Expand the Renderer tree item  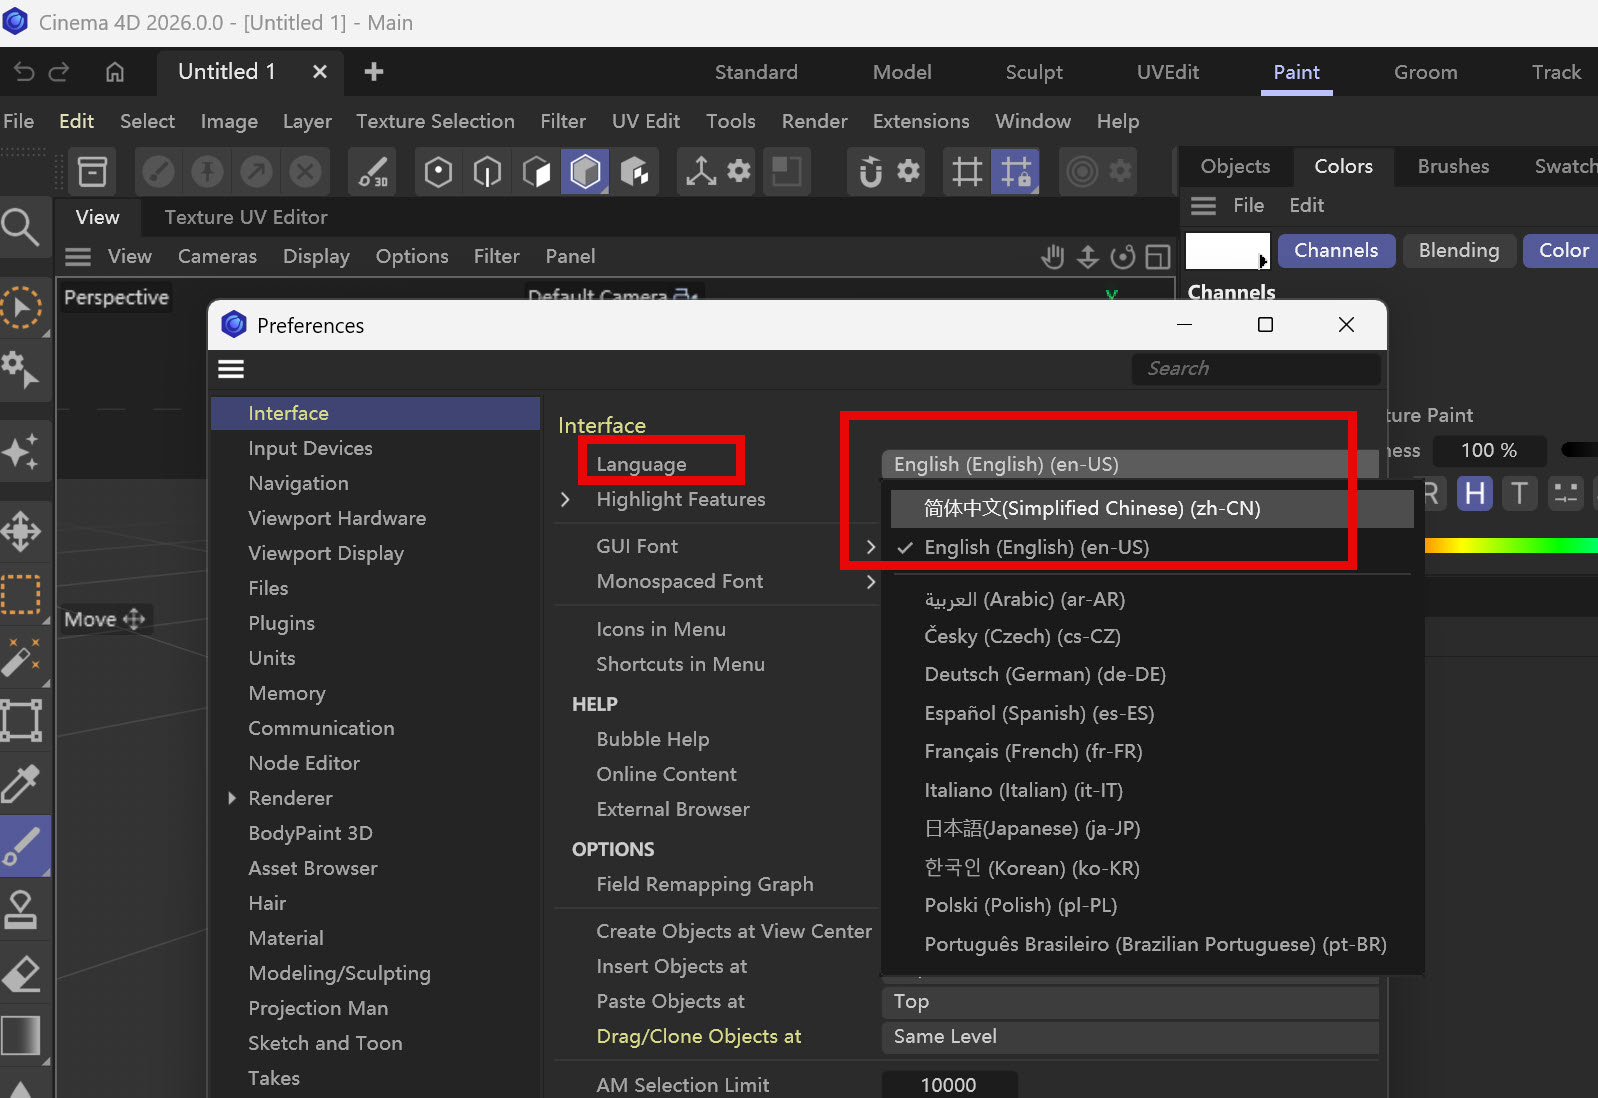pos(232,798)
